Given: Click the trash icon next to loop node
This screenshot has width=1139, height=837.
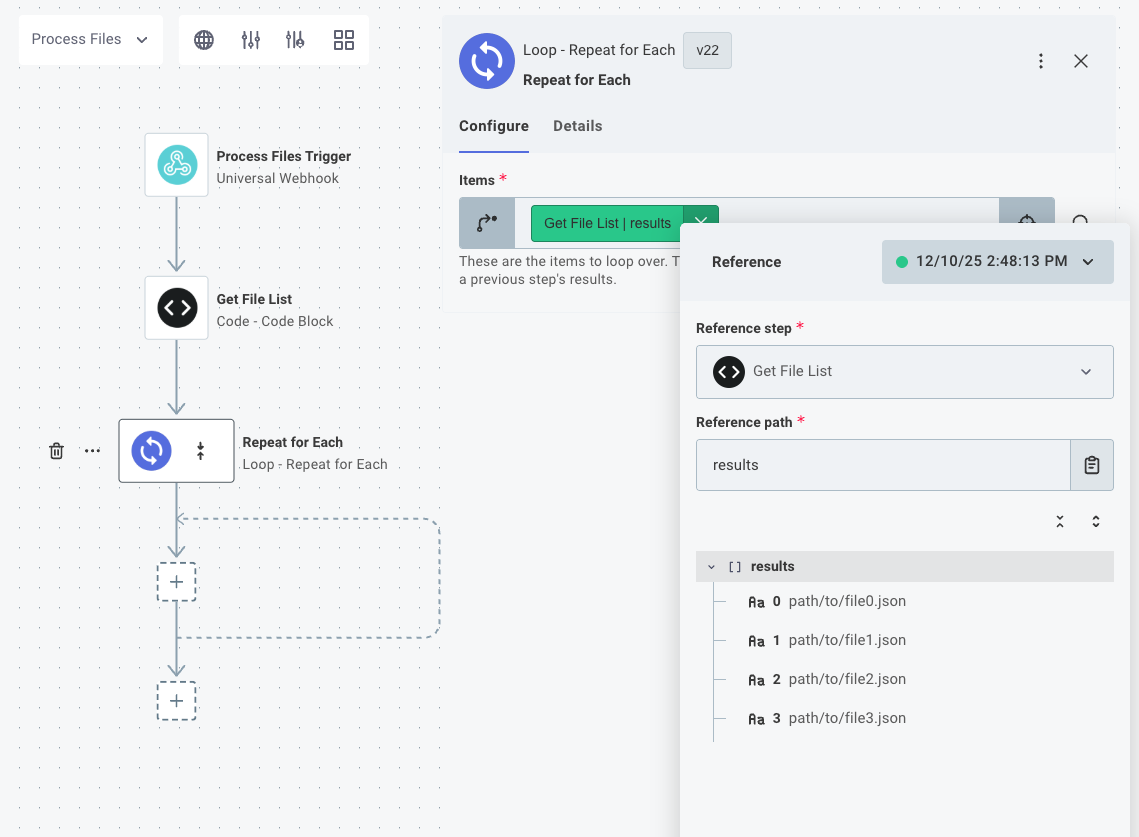Looking at the screenshot, I should pos(56,450).
